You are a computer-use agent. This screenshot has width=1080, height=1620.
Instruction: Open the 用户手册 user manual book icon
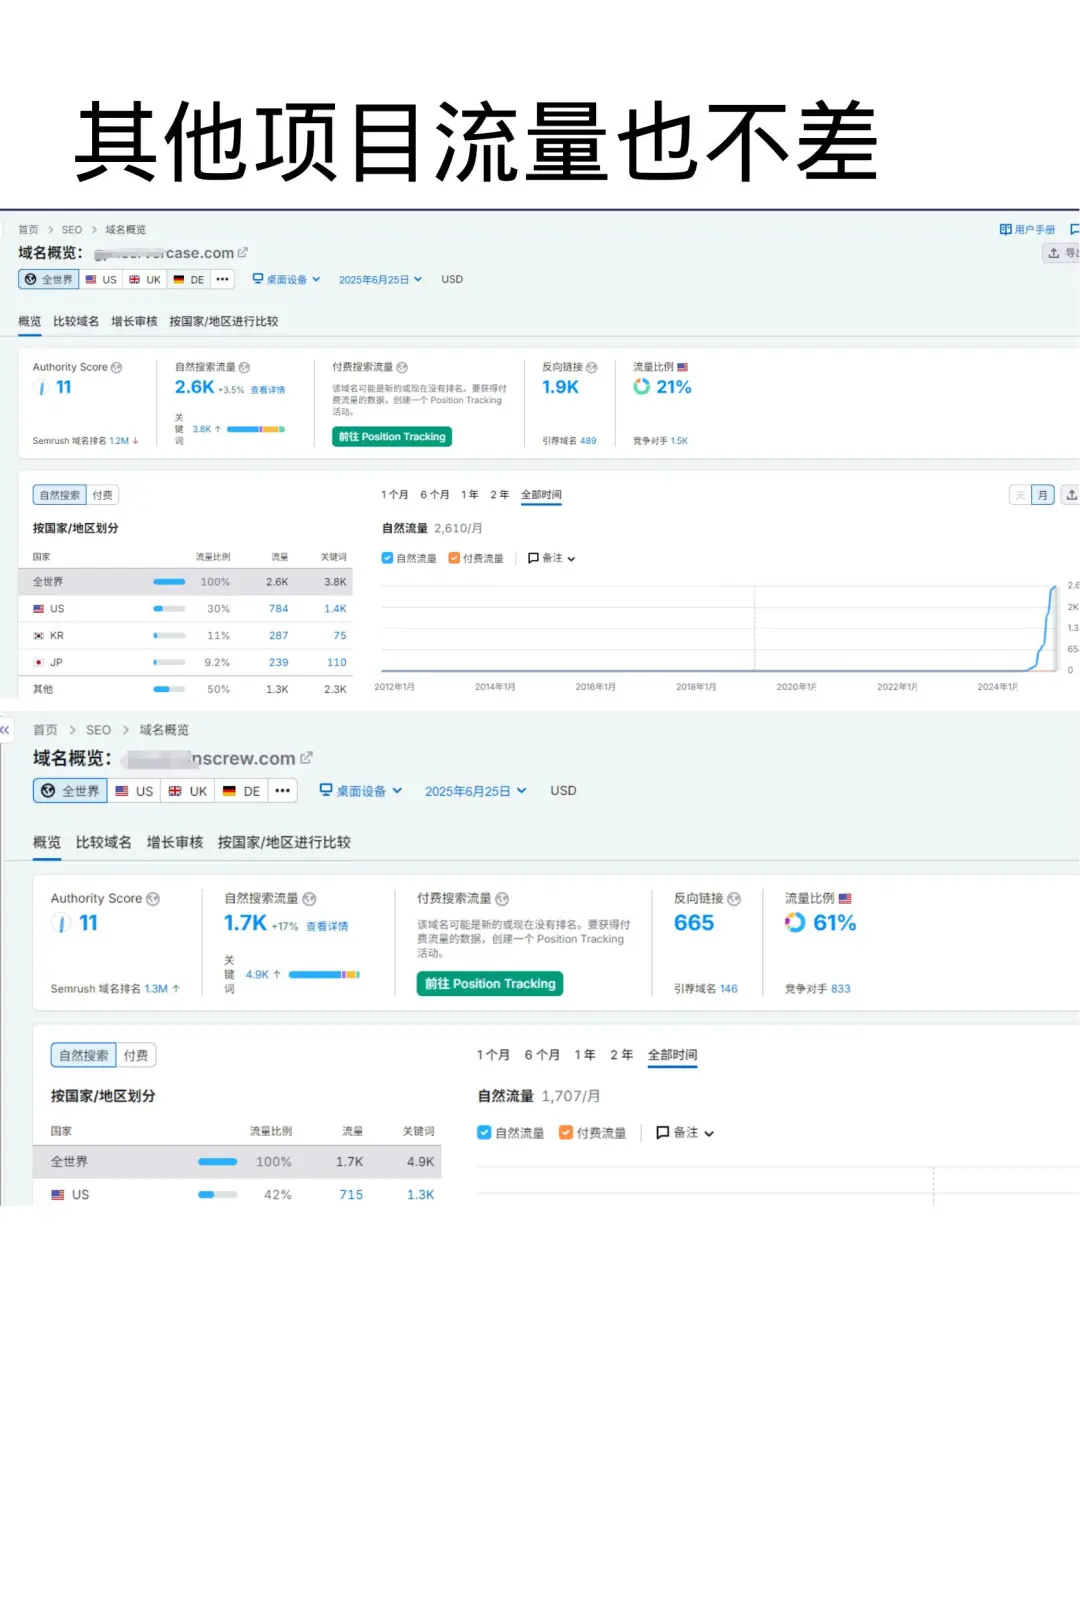(x=1005, y=229)
